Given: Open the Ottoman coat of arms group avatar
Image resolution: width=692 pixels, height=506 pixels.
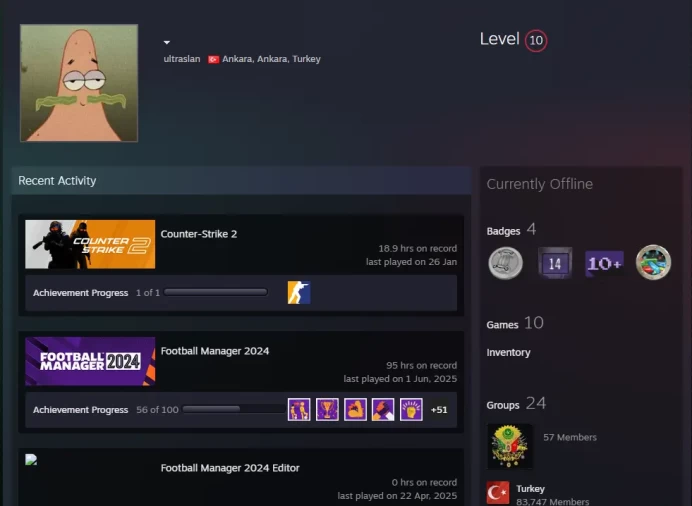Looking at the screenshot, I should 509,446.
